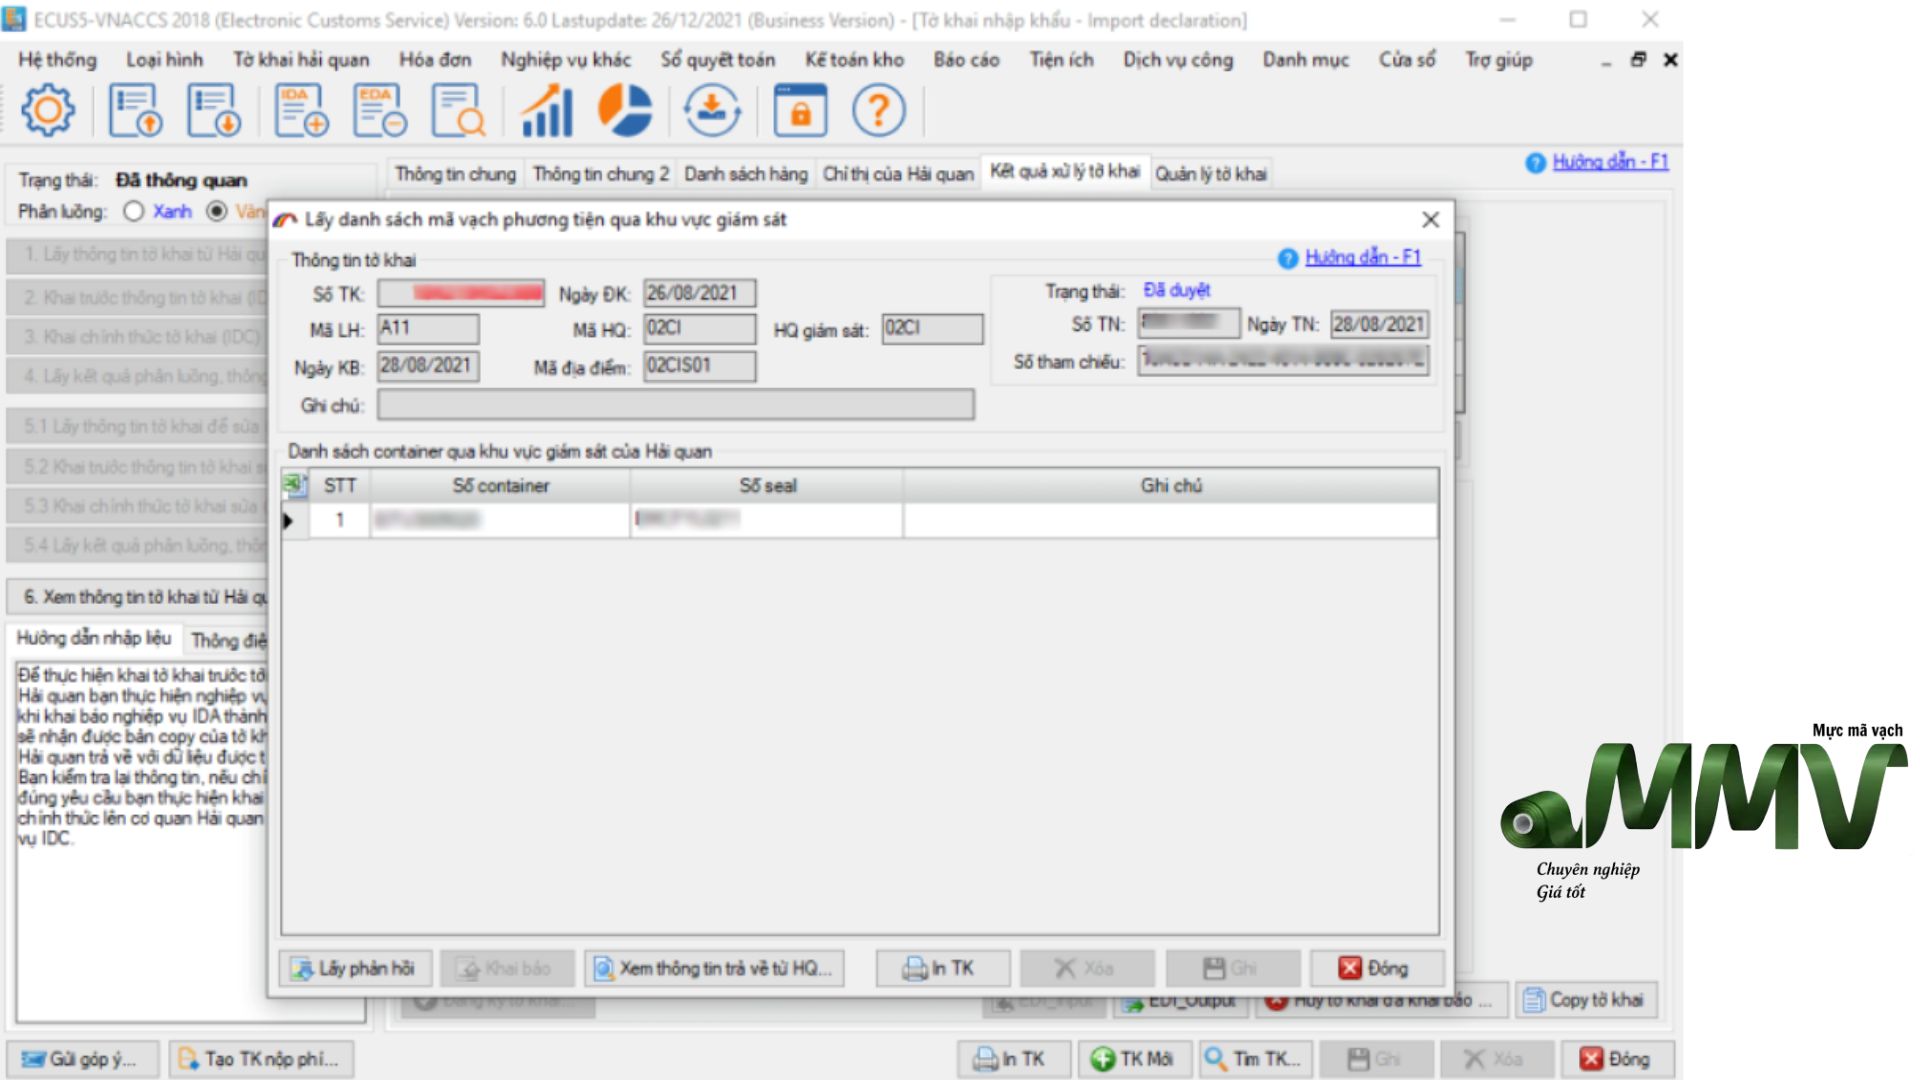Click the document upload toolbar icon
Viewport: 1920px width, 1080px height.
[135, 110]
